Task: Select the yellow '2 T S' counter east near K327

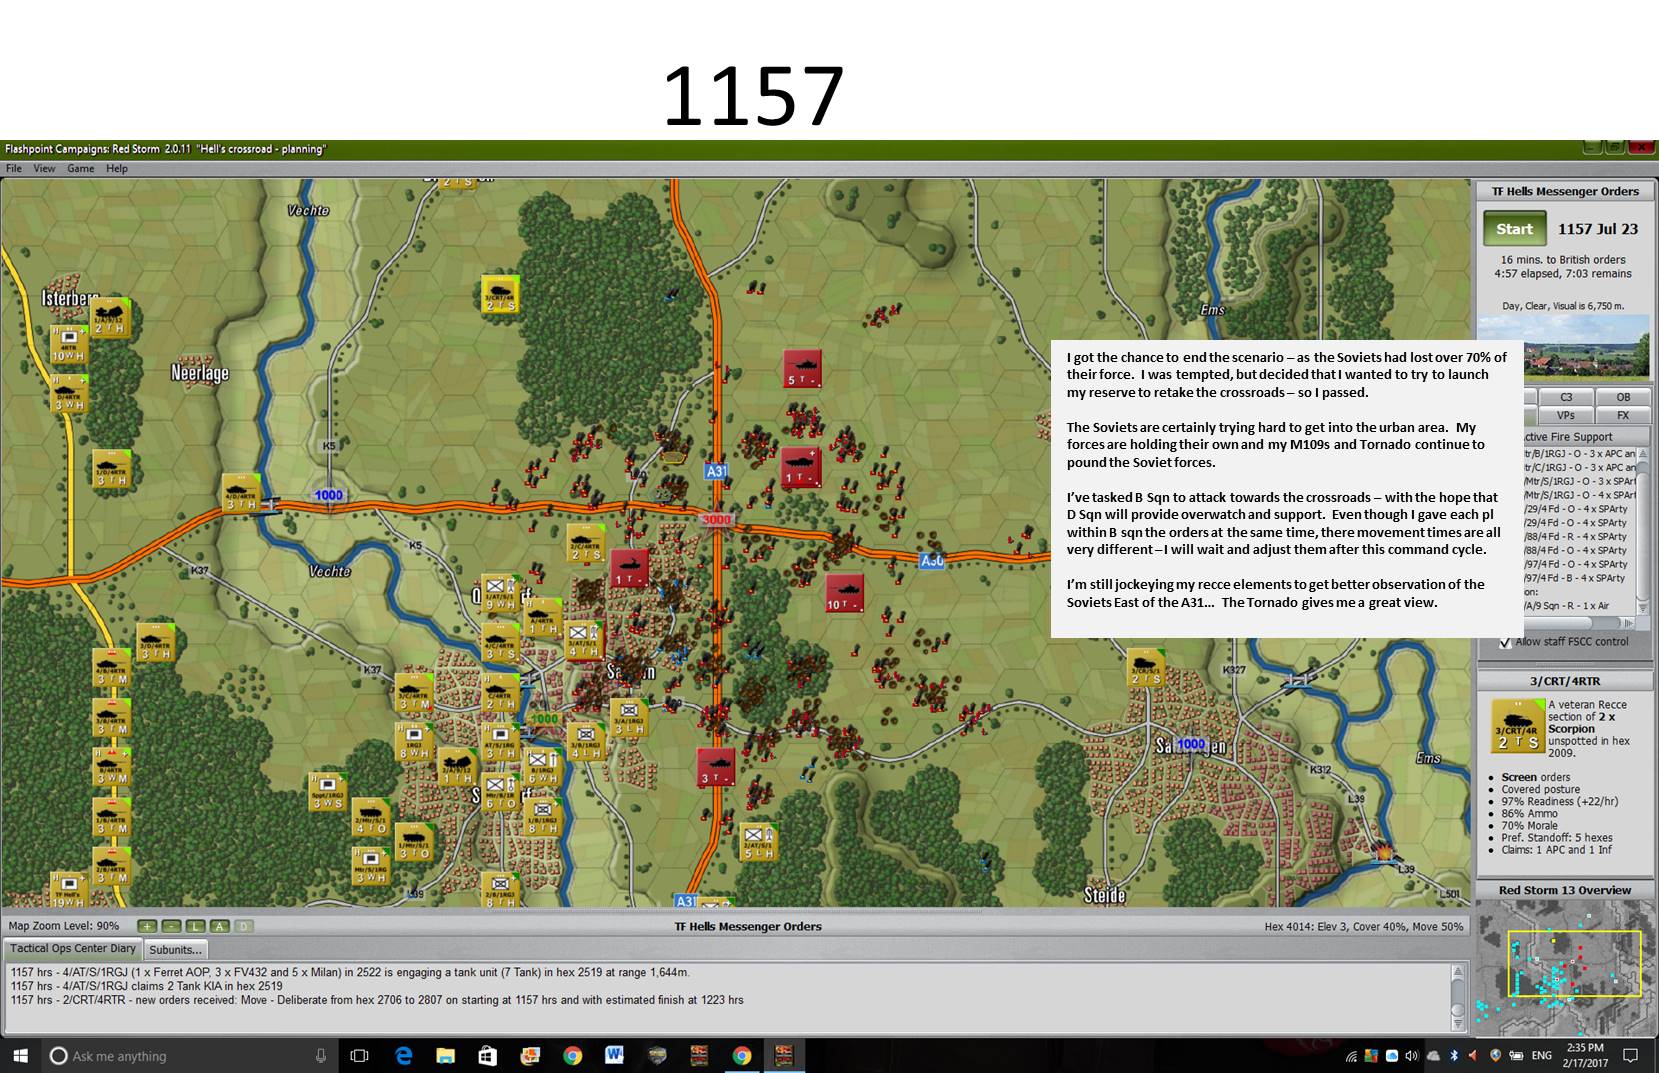Action: tap(1146, 667)
